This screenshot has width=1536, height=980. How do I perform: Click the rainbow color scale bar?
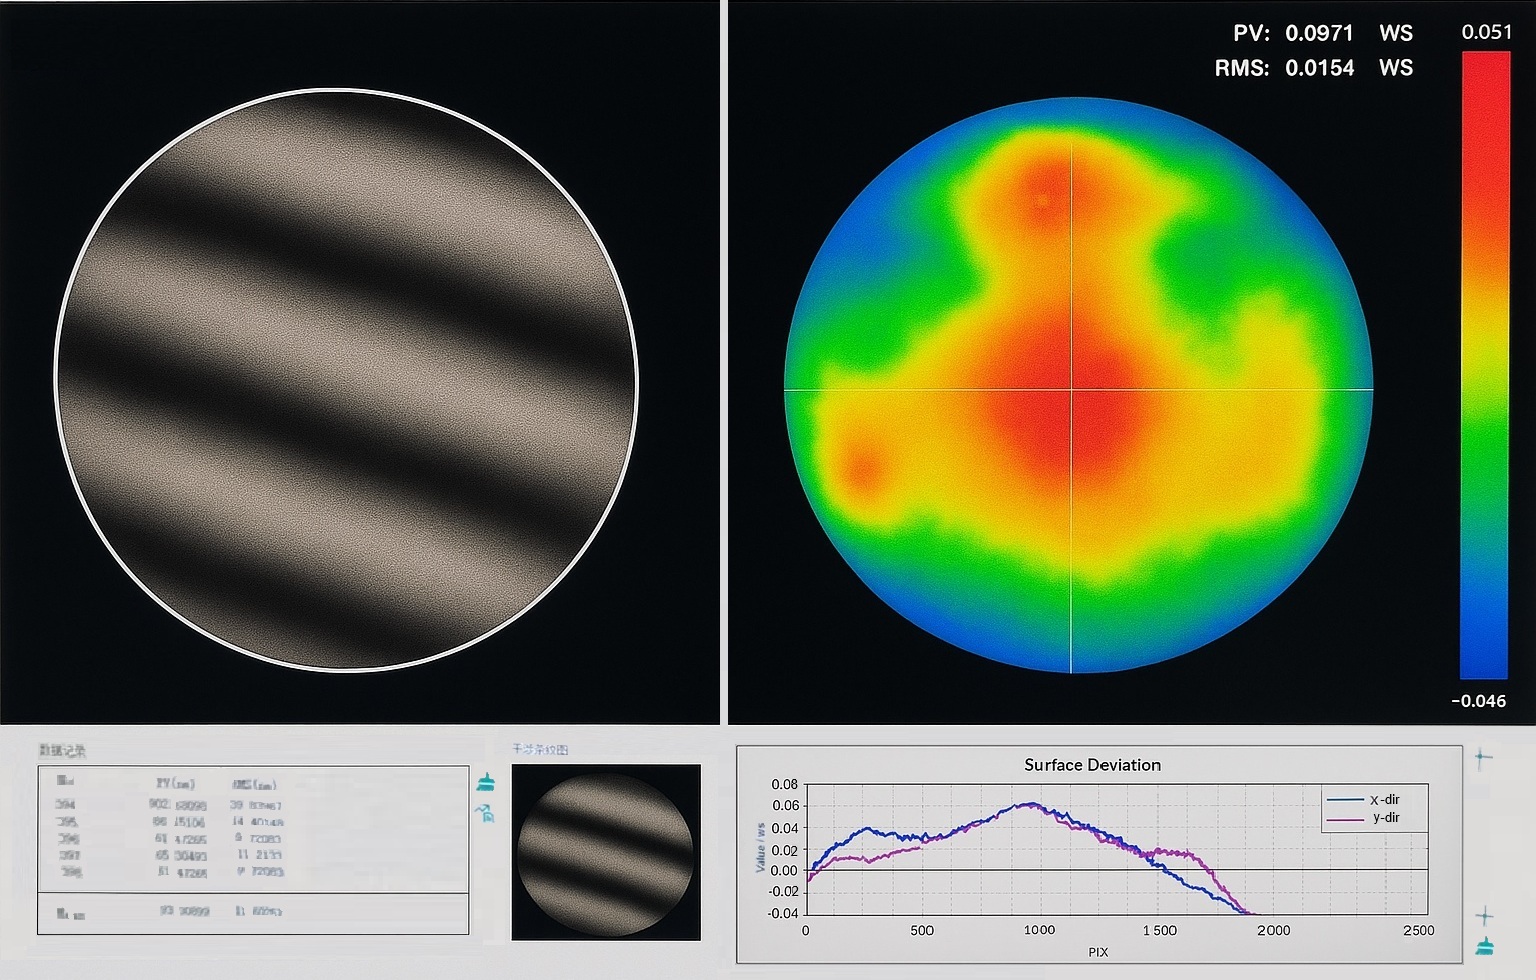click(1484, 365)
